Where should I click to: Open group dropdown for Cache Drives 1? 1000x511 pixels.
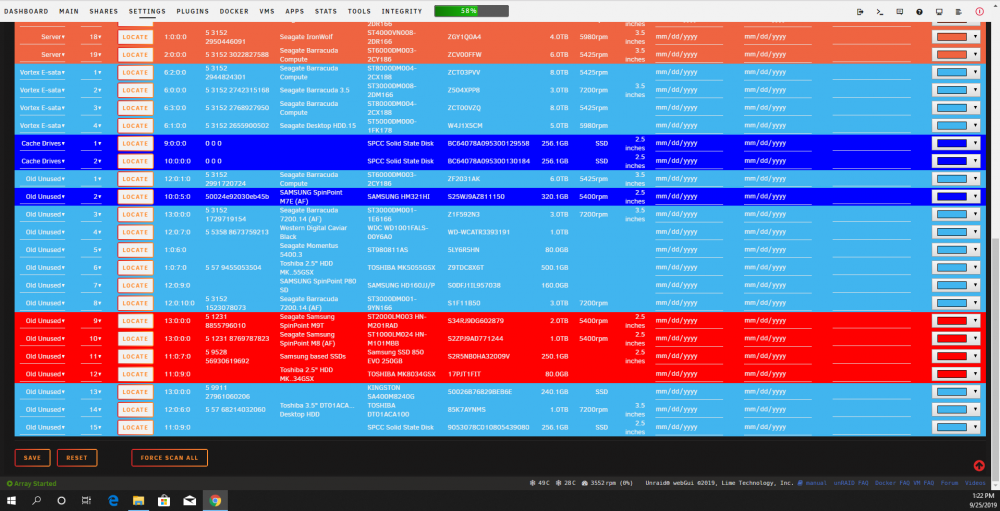click(41, 144)
